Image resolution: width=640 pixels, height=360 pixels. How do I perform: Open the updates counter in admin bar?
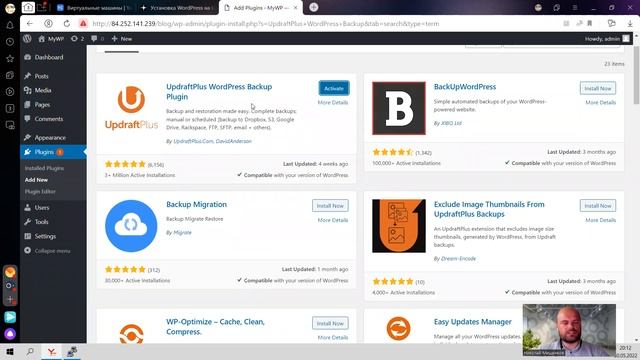point(77,39)
